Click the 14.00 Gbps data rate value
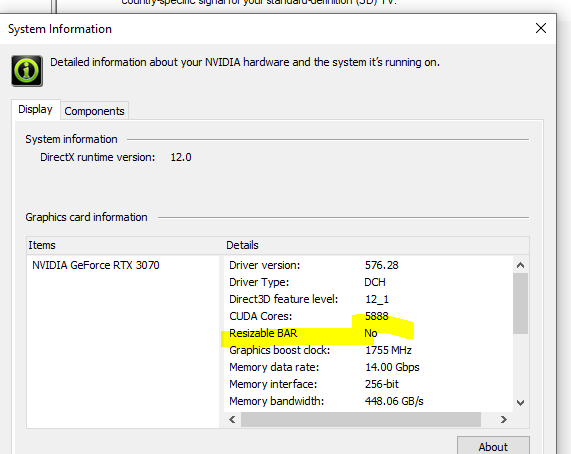 (392, 367)
